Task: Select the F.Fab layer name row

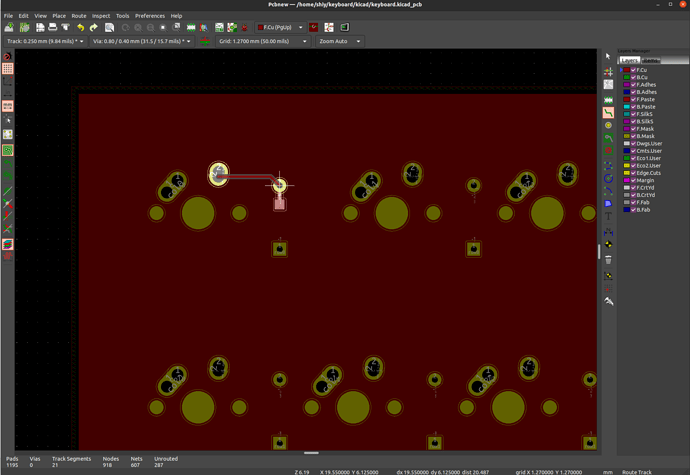Action: (x=642, y=203)
